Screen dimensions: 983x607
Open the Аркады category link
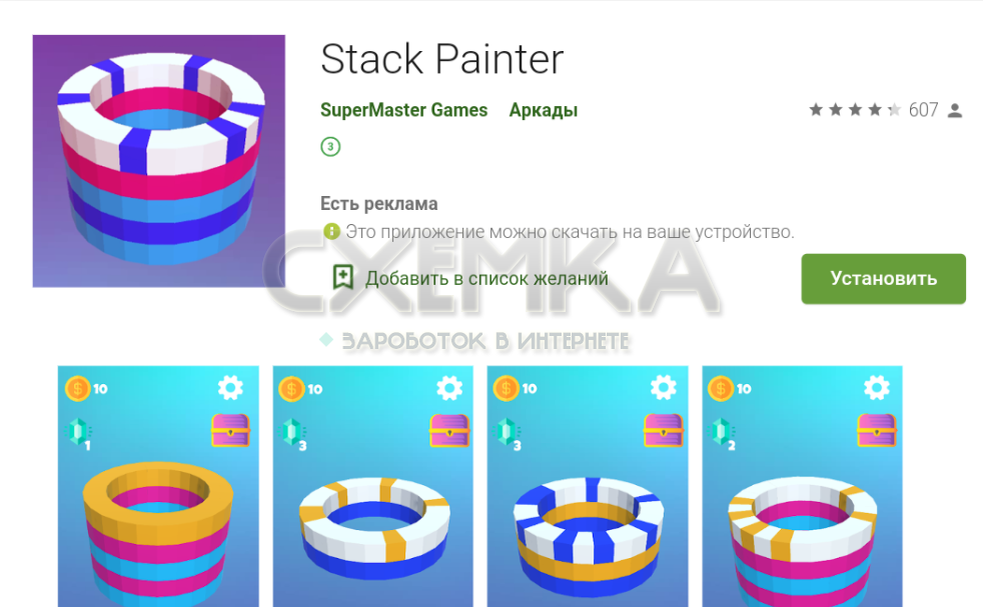[543, 110]
